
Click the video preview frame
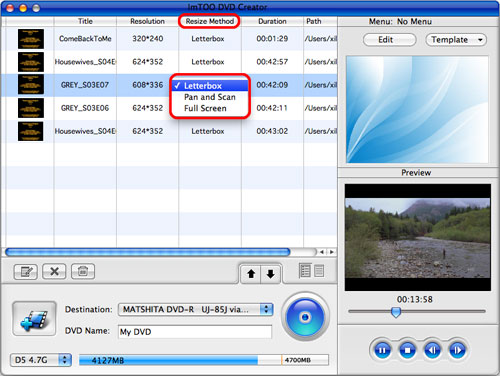pyautogui.click(x=418, y=237)
